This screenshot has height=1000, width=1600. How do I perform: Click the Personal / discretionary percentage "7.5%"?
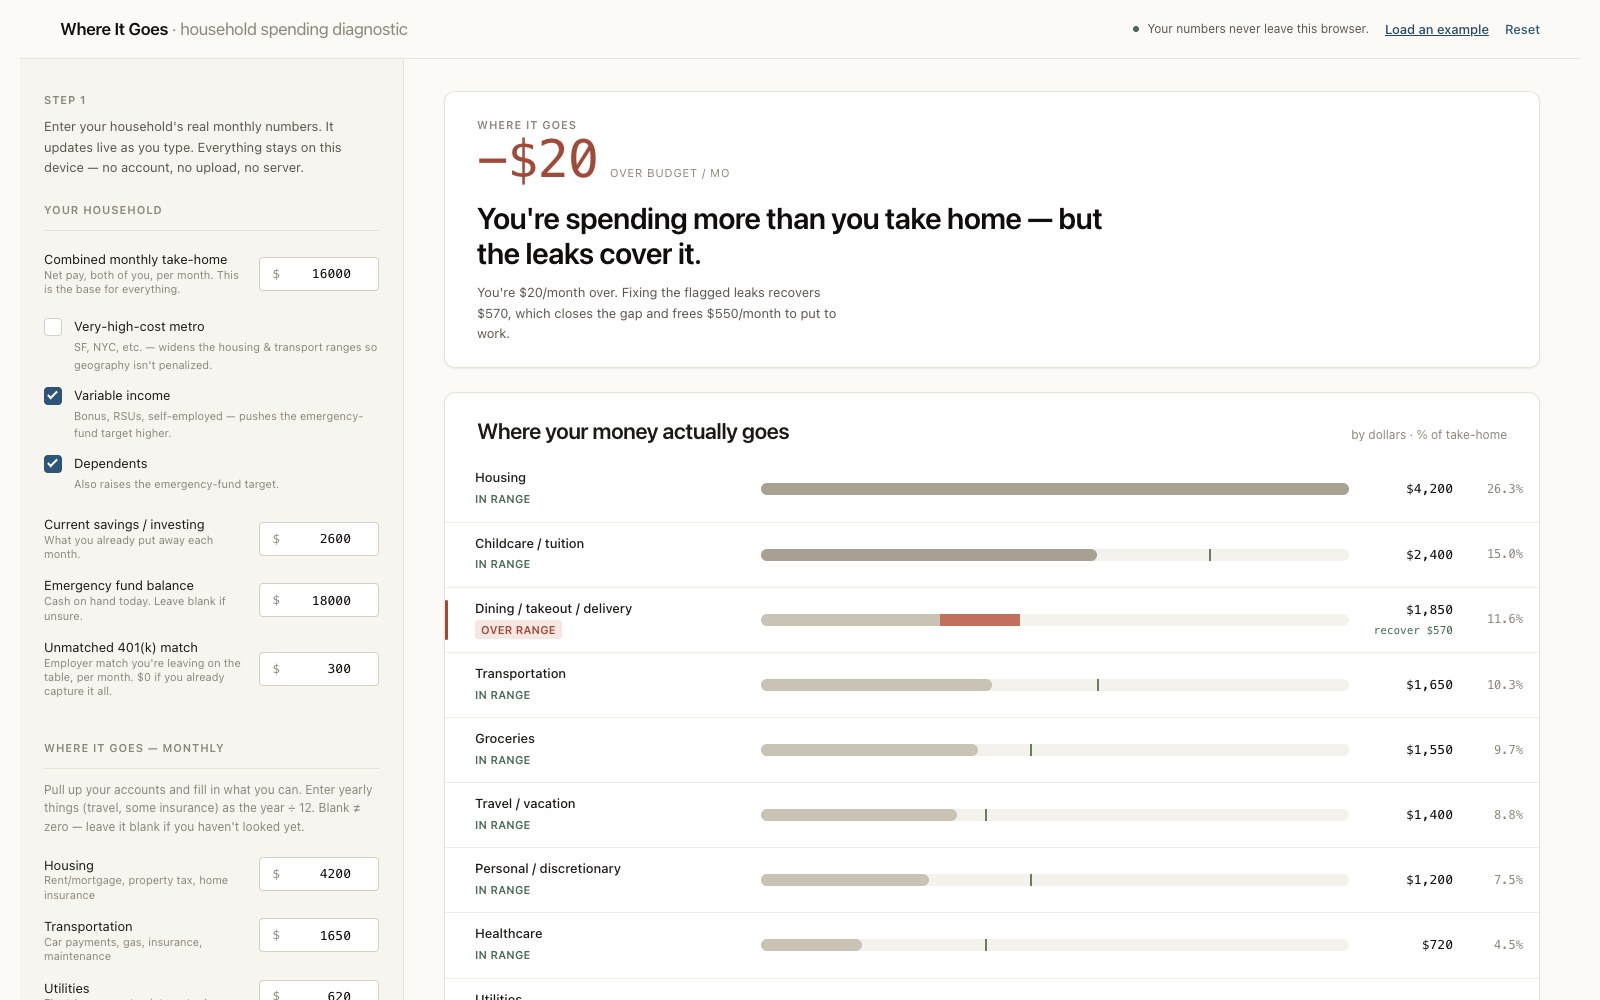point(1508,880)
